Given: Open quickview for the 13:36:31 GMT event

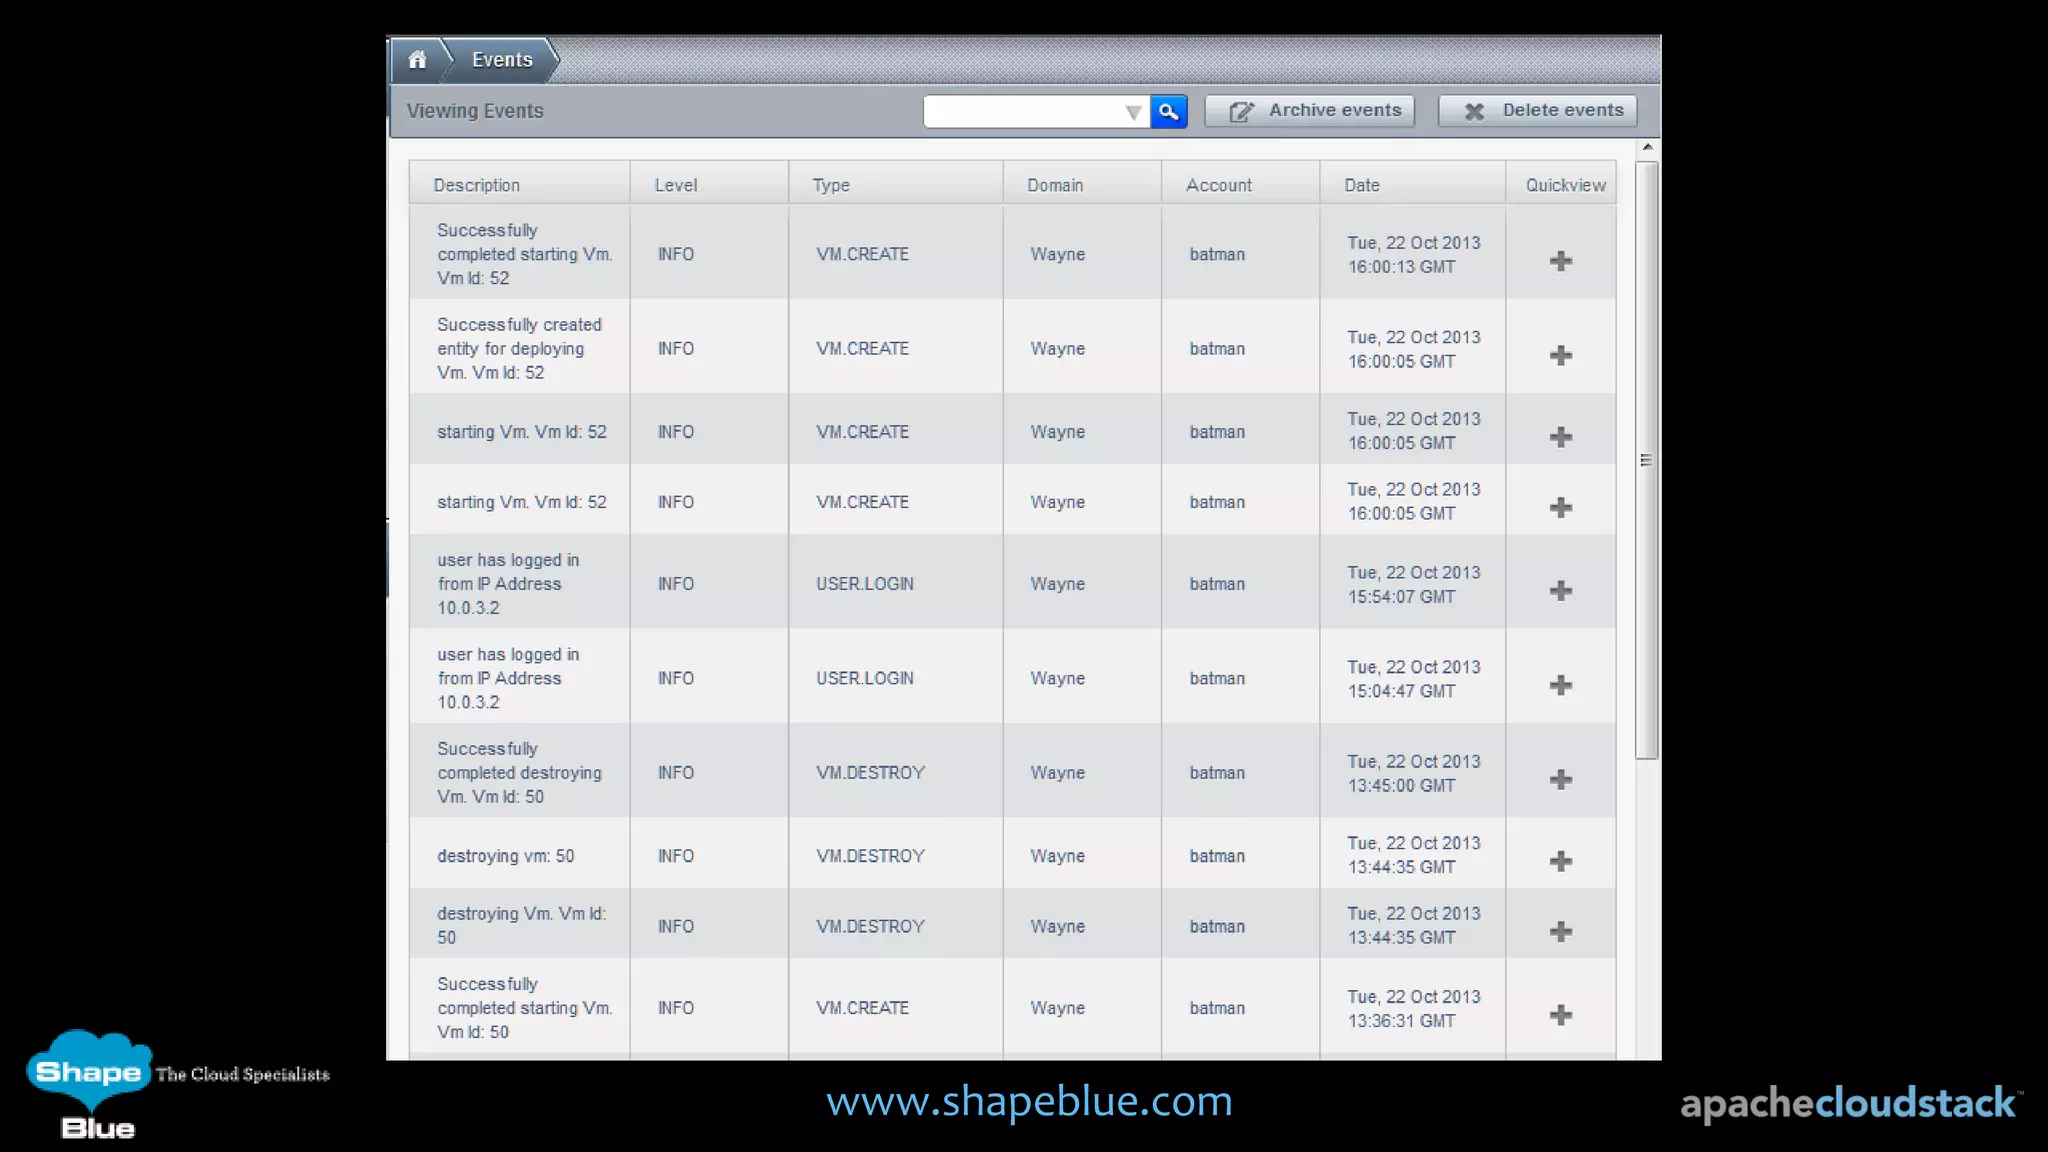Looking at the screenshot, I should click(x=1561, y=1015).
